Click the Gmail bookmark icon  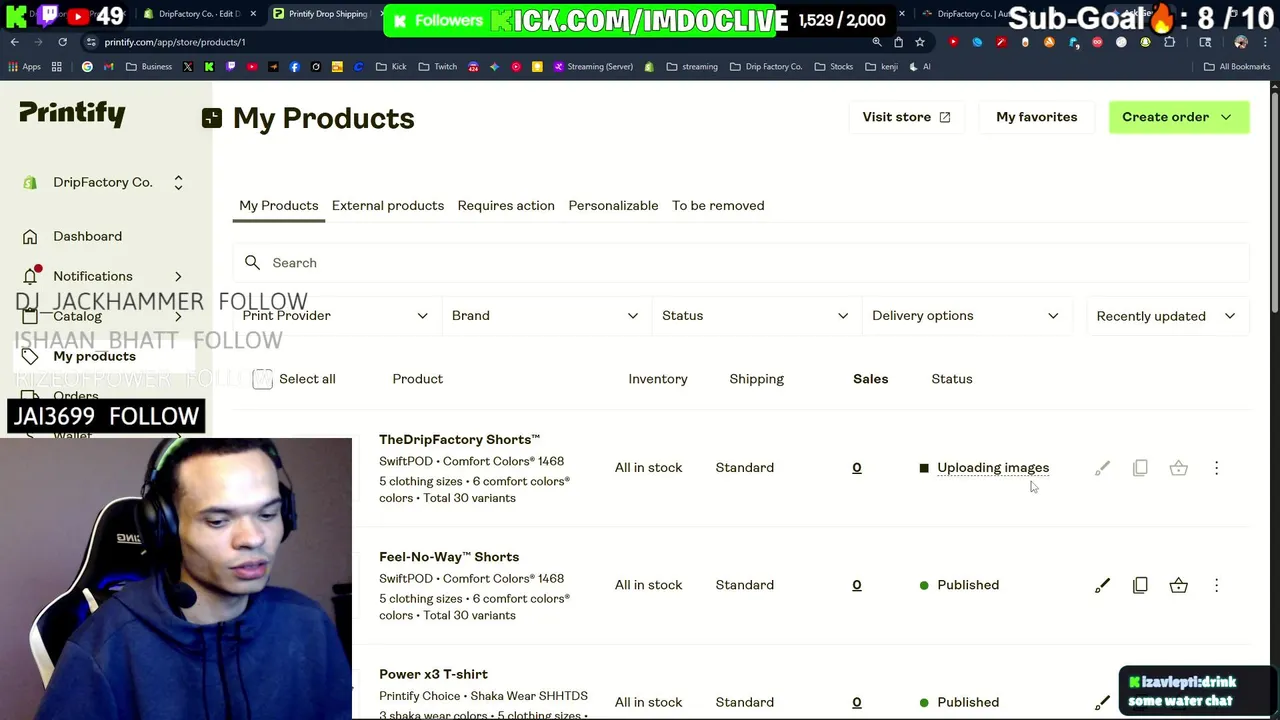108,67
